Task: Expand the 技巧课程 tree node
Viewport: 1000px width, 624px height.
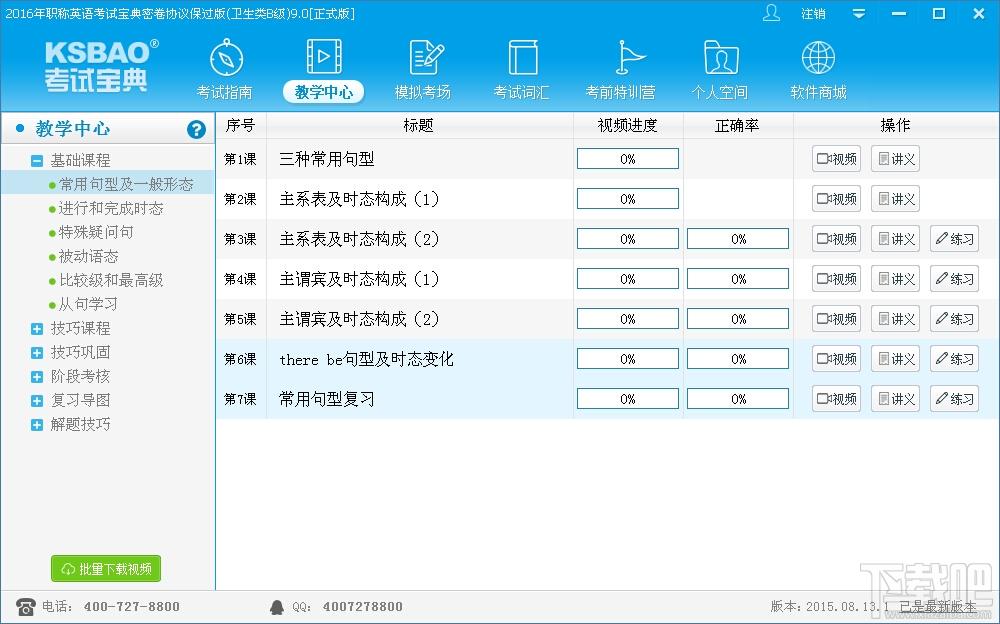Action: [37, 328]
